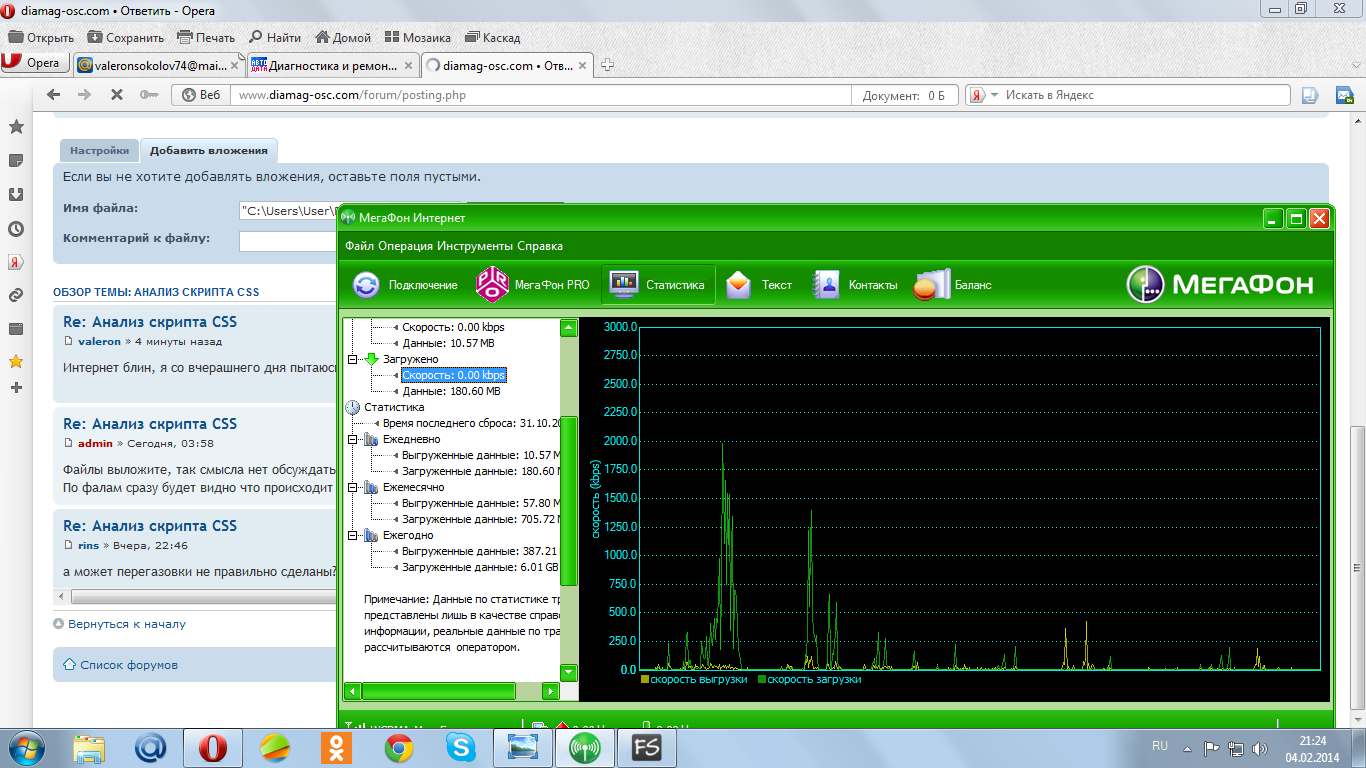
Task: Open the Операция menu
Action: [406, 246]
